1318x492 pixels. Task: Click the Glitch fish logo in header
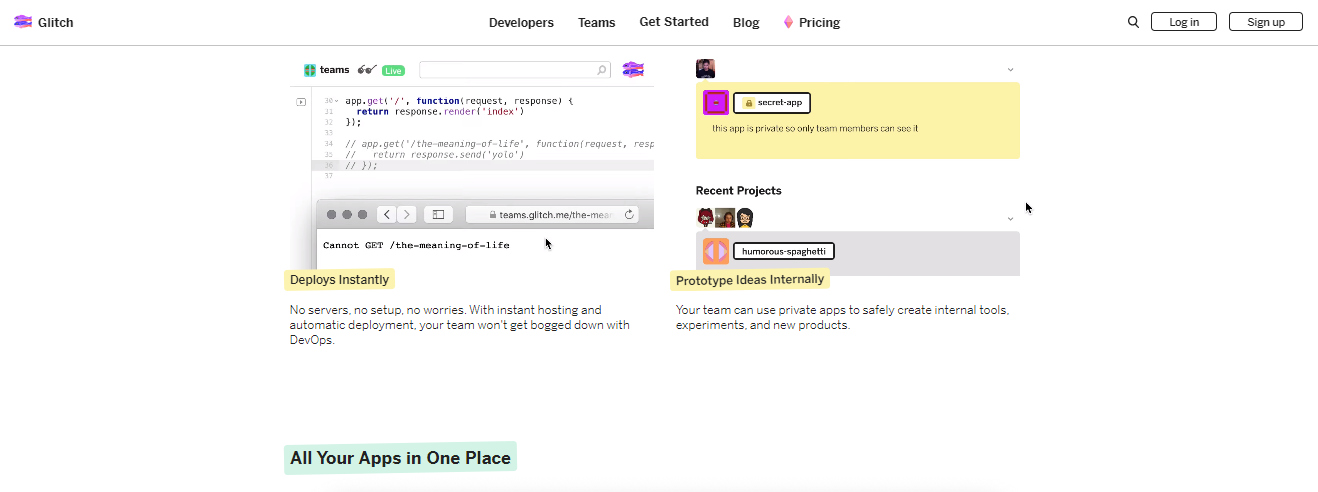click(x=23, y=22)
